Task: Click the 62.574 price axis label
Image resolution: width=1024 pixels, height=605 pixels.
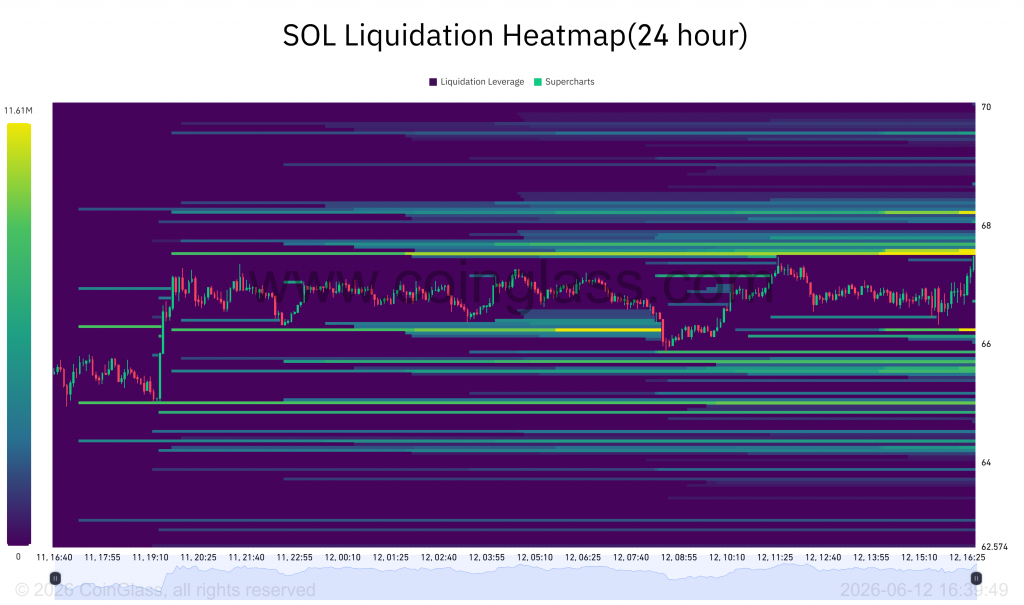Action: (995, 546)
